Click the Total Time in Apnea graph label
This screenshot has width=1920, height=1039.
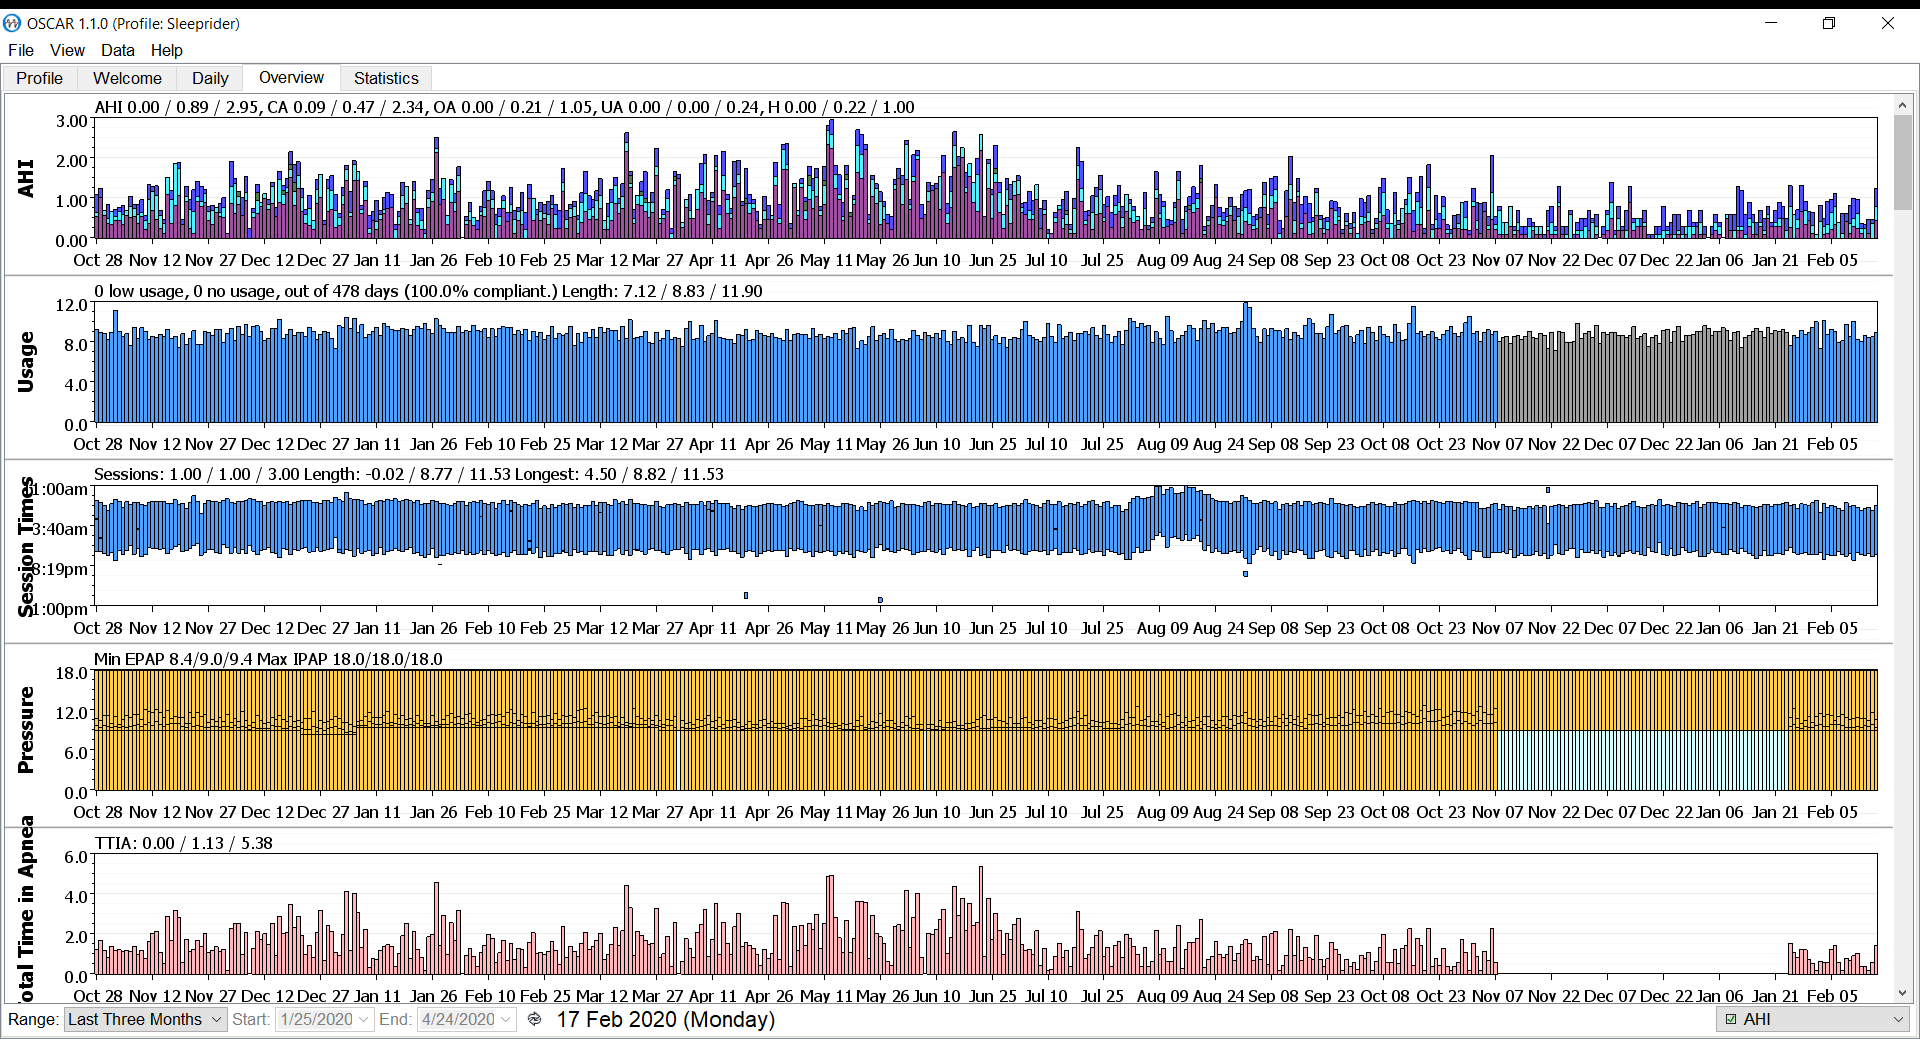click(25, 910)
